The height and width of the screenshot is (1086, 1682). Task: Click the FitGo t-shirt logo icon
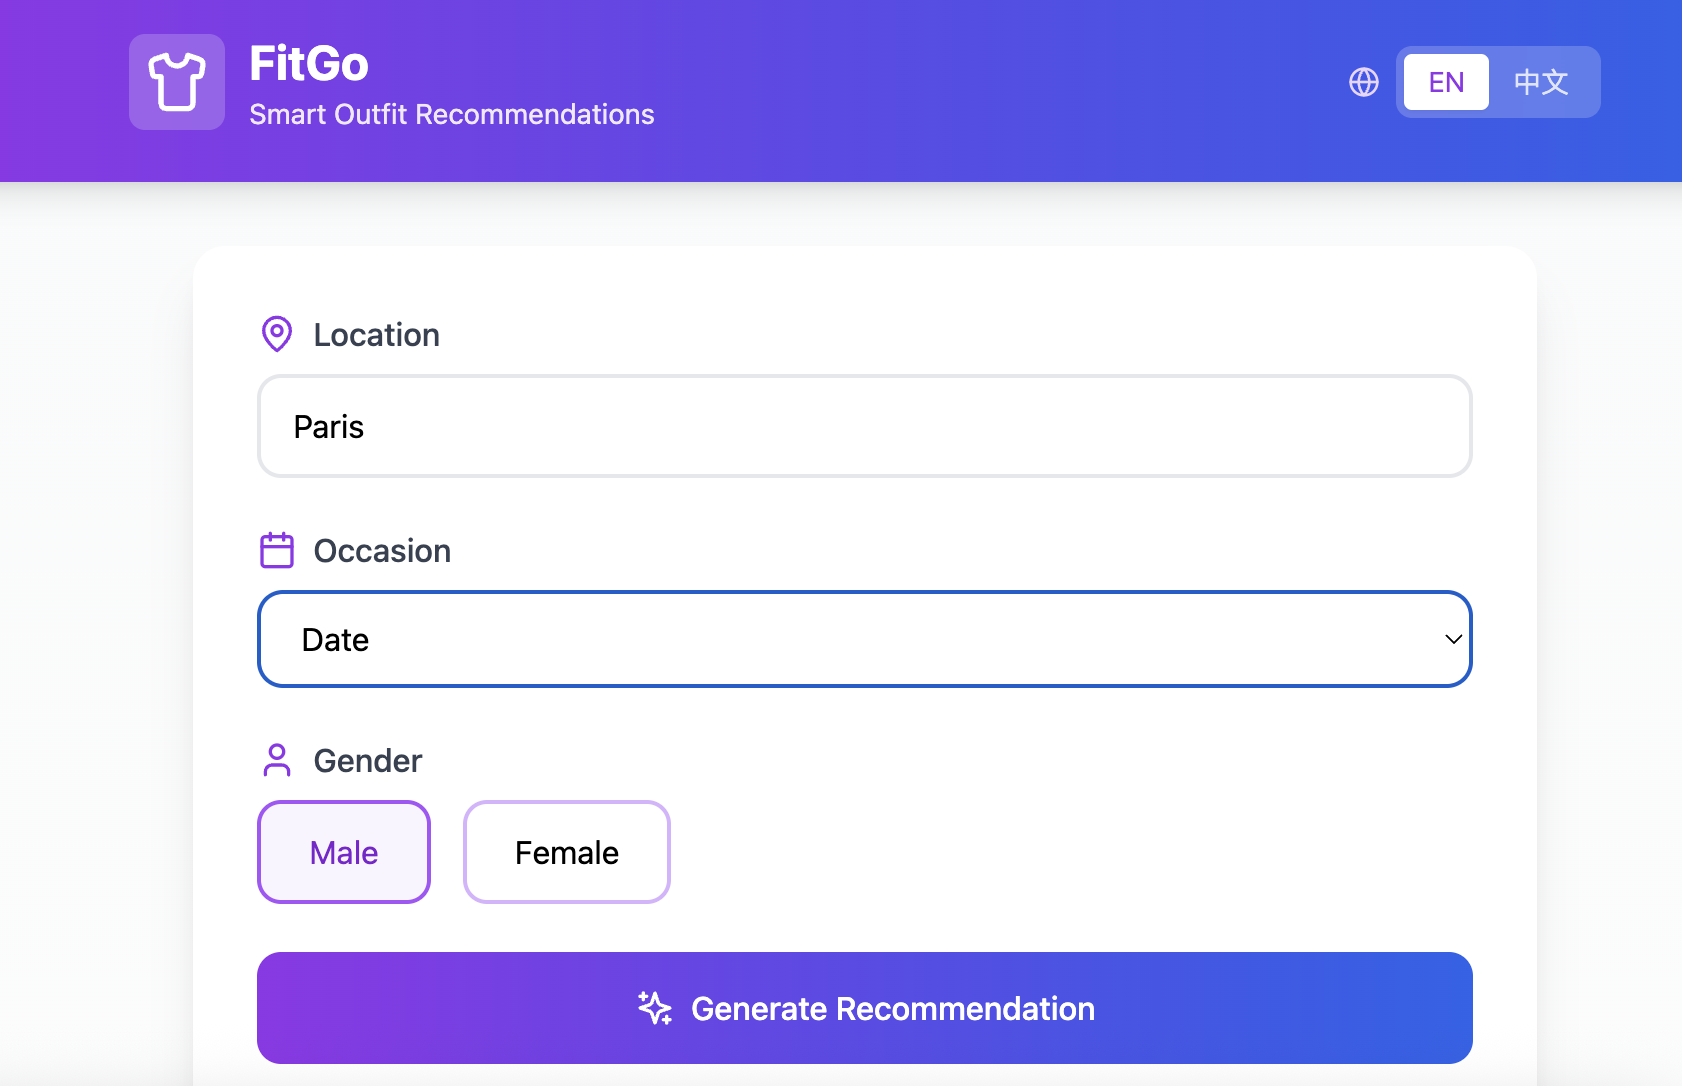[177, 82]
